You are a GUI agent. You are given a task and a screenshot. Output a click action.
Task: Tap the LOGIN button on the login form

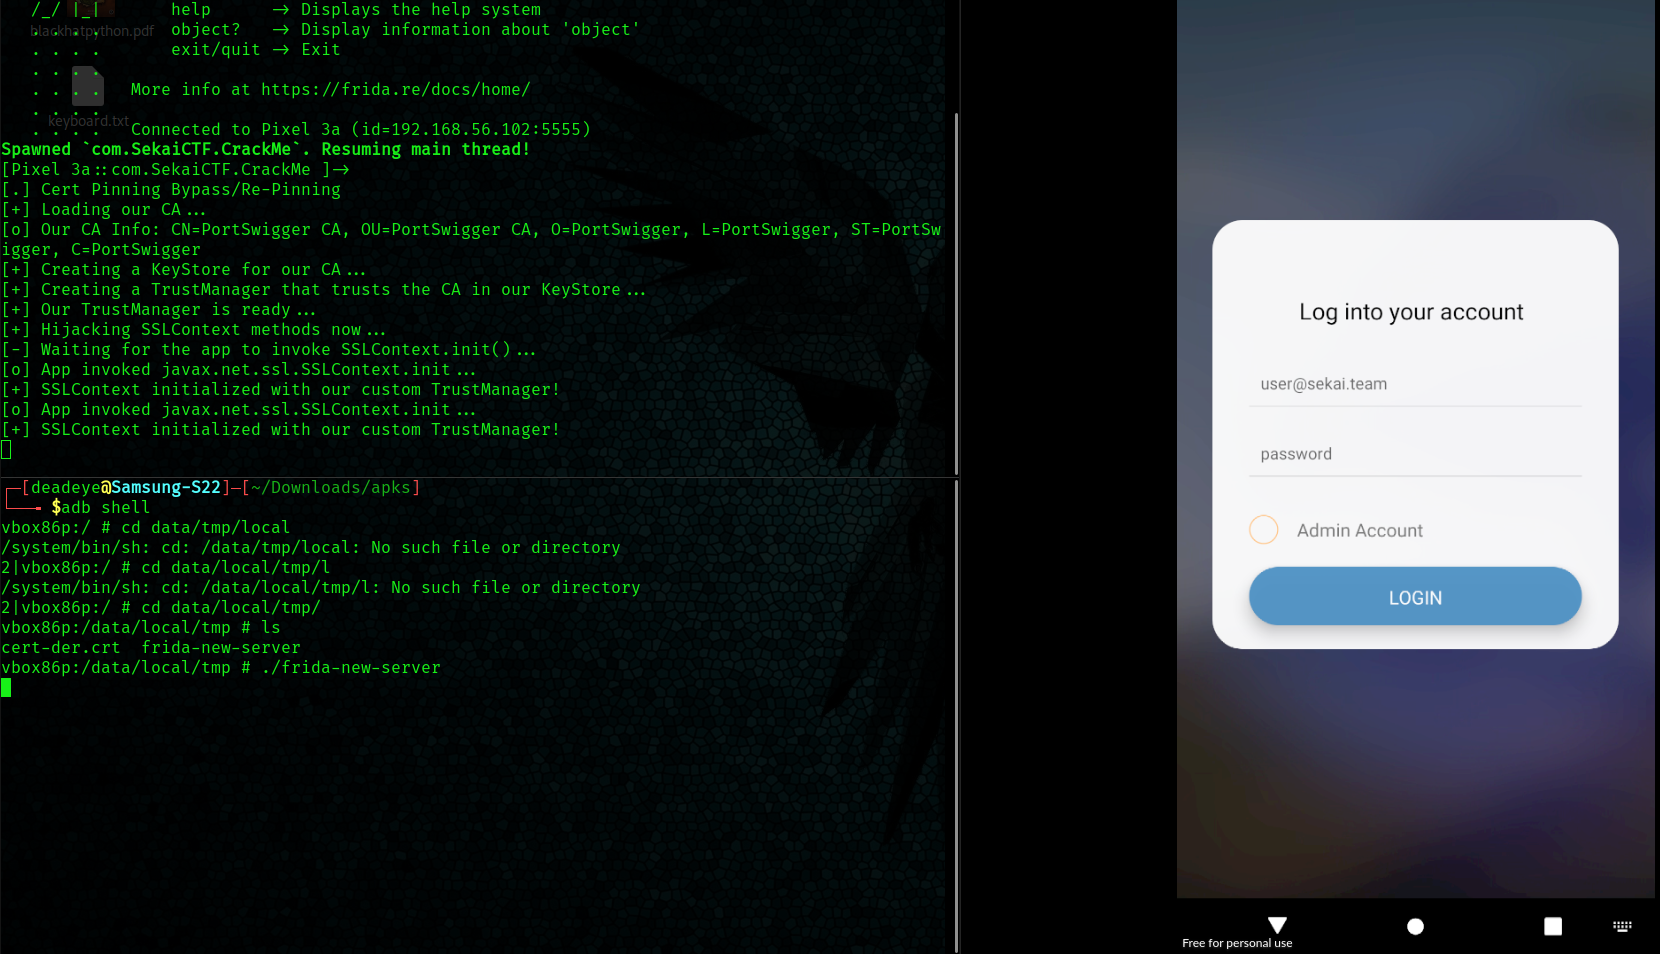point(1414,596)
